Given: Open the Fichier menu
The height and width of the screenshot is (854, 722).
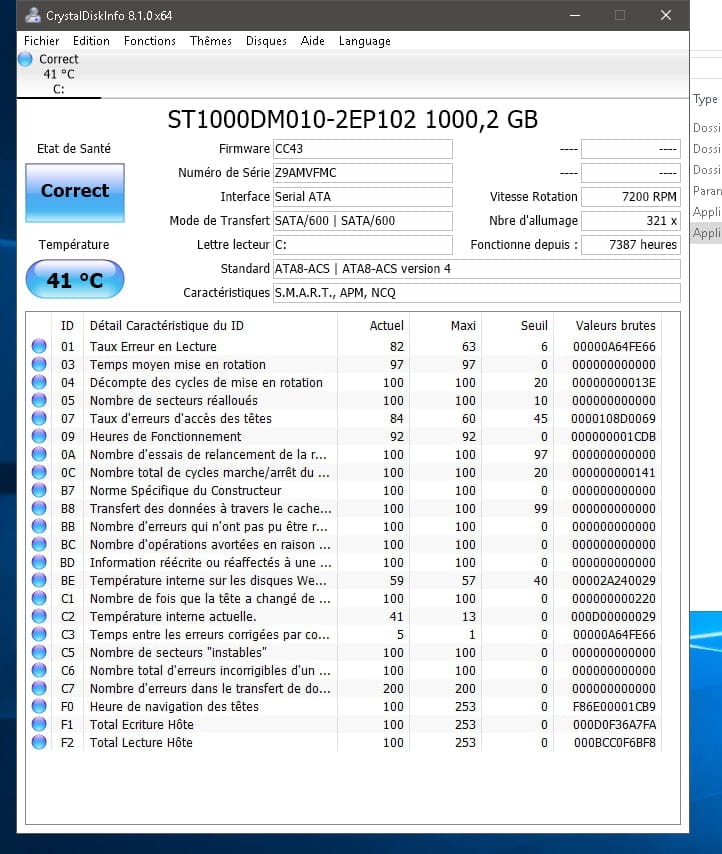Looking at the screenshot, I should (x=42, y=41).
